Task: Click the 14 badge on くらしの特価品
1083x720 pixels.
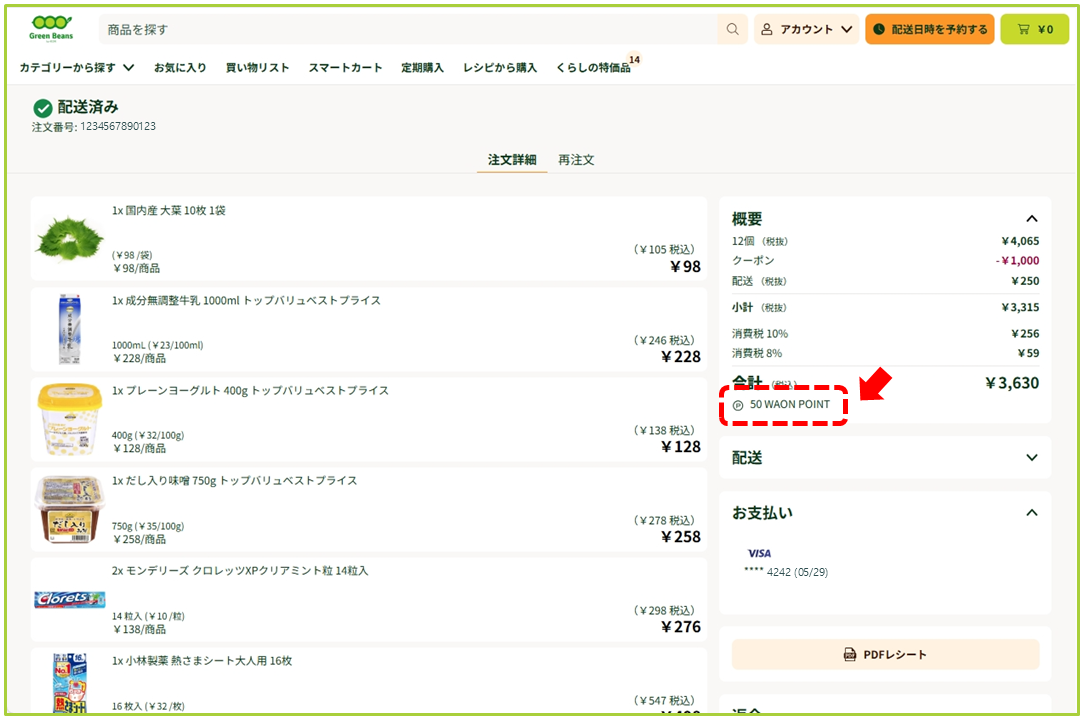Action: [634, 59]
